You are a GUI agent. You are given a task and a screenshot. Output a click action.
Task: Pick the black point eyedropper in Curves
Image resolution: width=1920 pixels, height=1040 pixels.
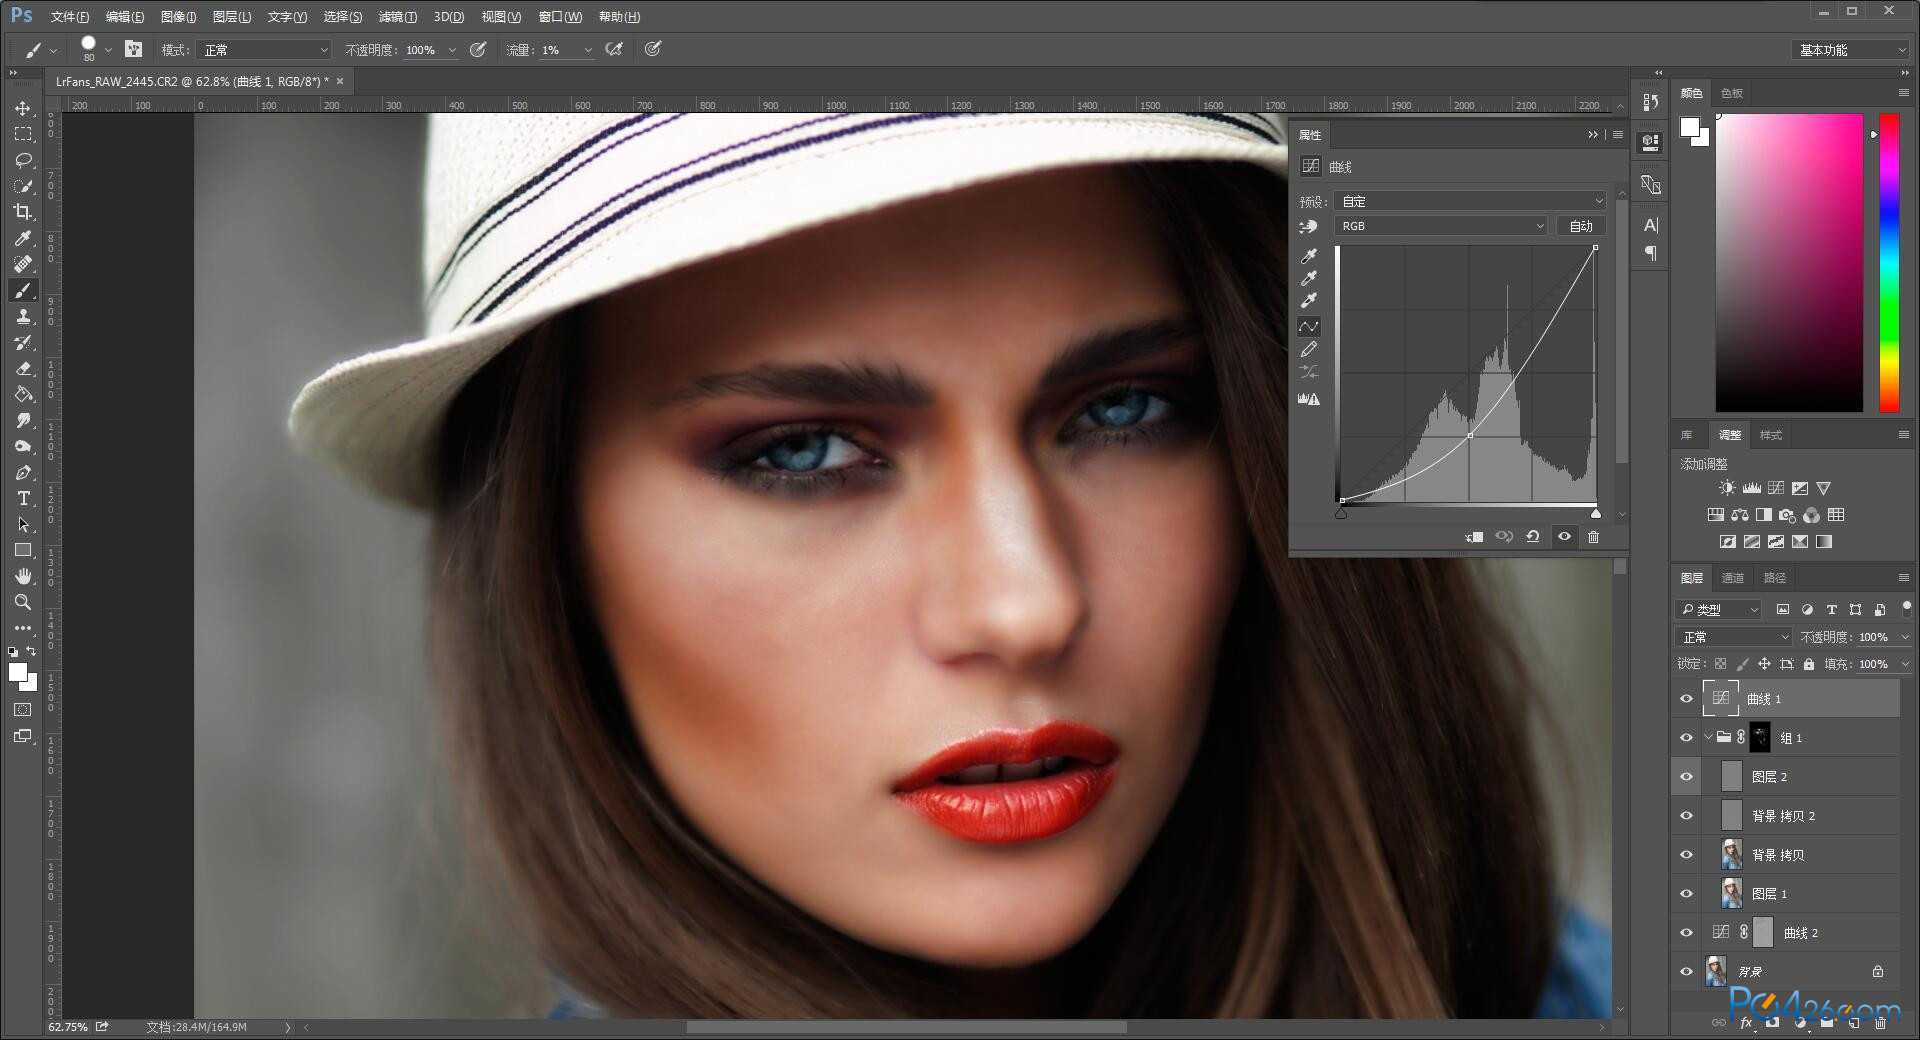click(x=1308, y=256)
